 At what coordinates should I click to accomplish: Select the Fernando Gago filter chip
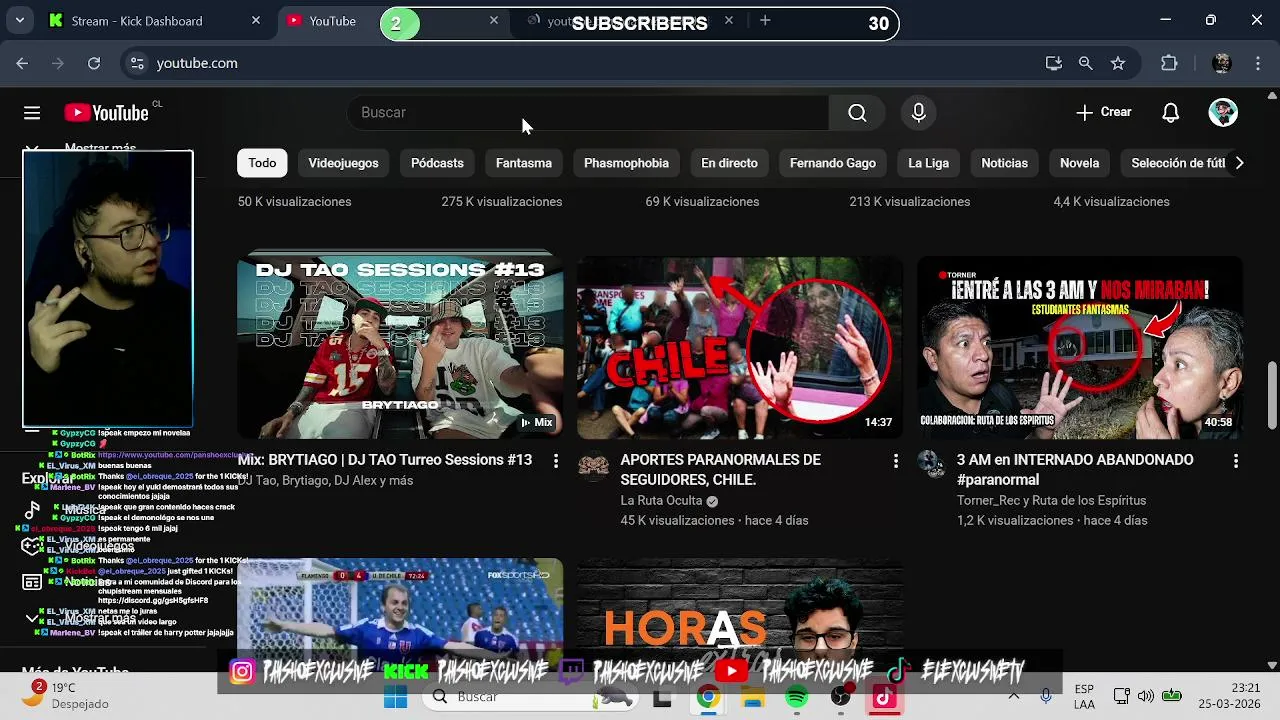tap(833, 163)
